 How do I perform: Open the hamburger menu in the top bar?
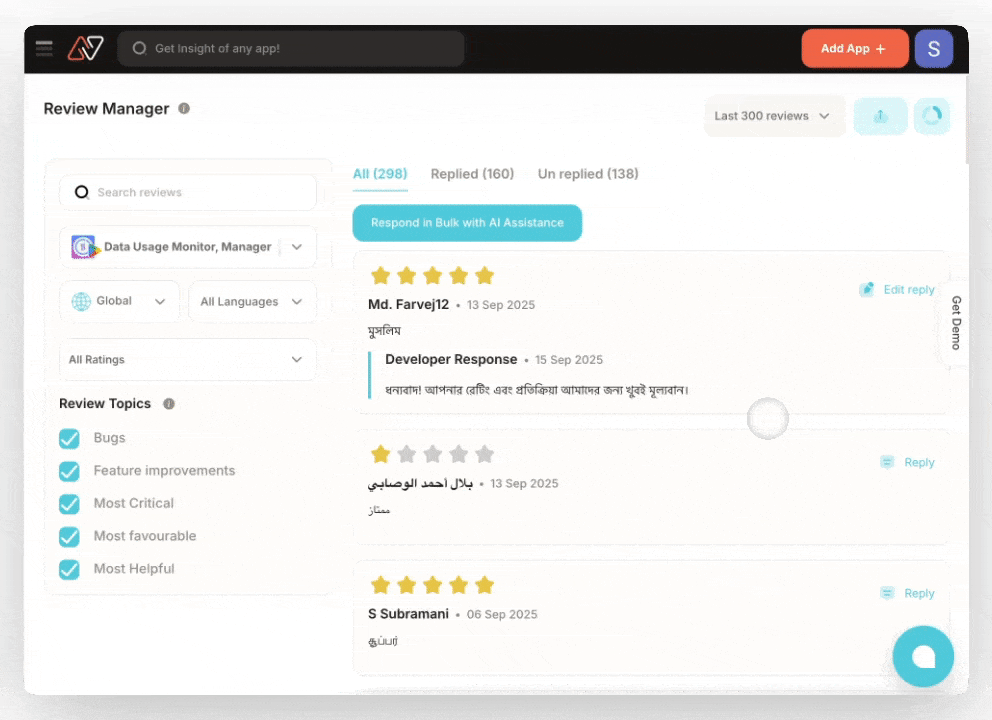(43, 47)
